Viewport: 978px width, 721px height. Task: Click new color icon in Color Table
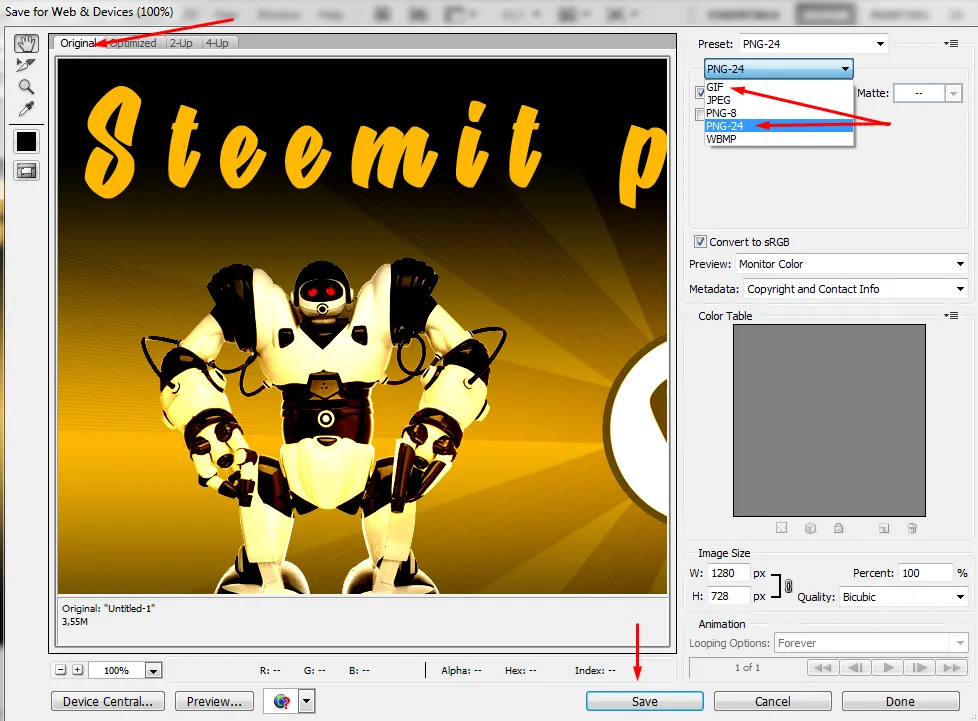(x=884, y=528)
